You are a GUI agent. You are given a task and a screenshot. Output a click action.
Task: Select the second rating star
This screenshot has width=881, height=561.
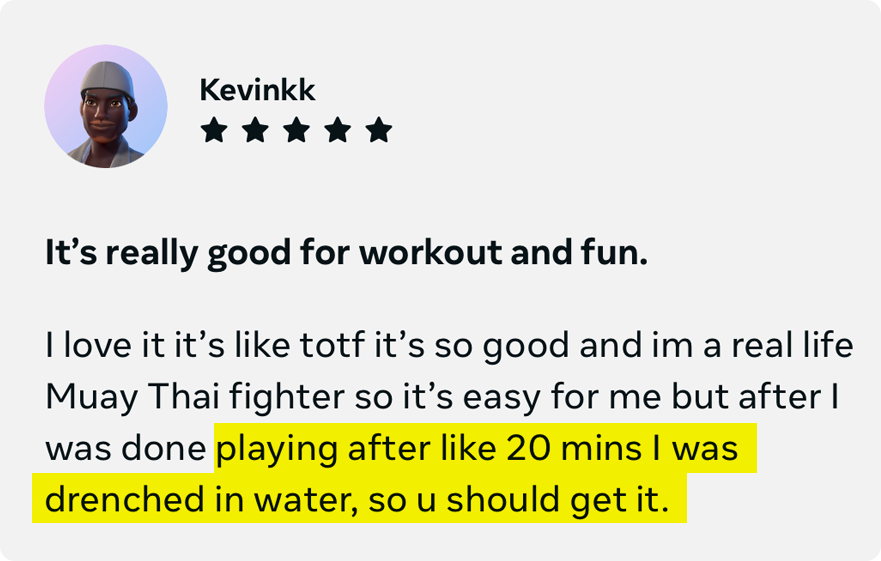coord(255,130)
